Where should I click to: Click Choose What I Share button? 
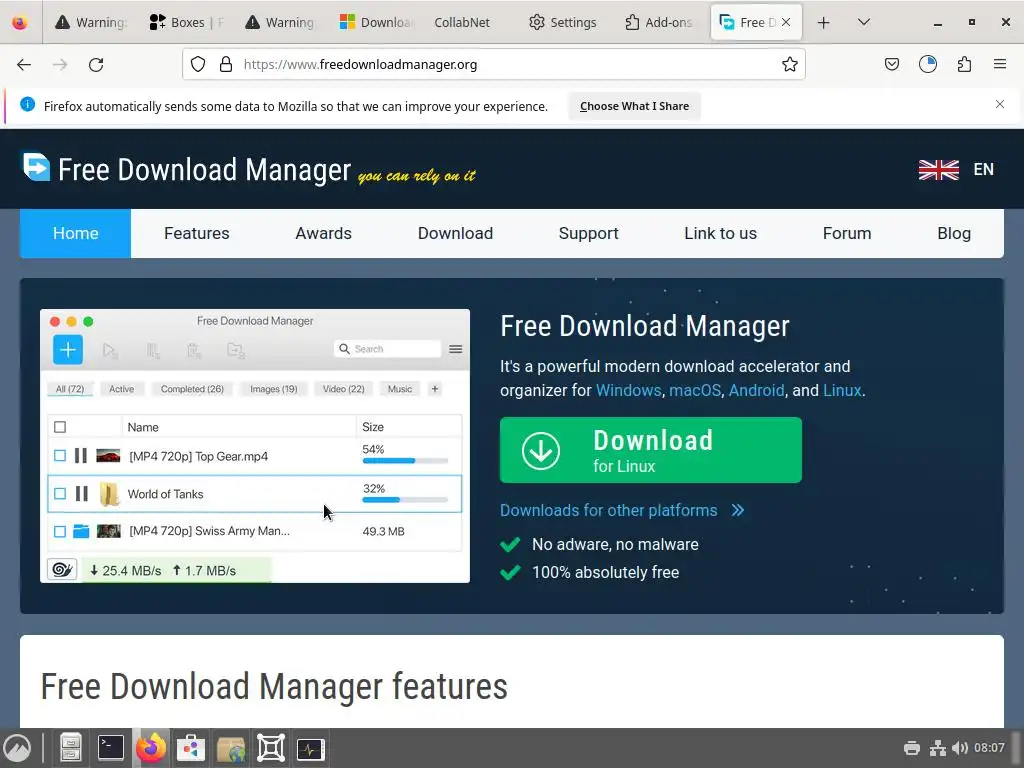coord(634,106)
